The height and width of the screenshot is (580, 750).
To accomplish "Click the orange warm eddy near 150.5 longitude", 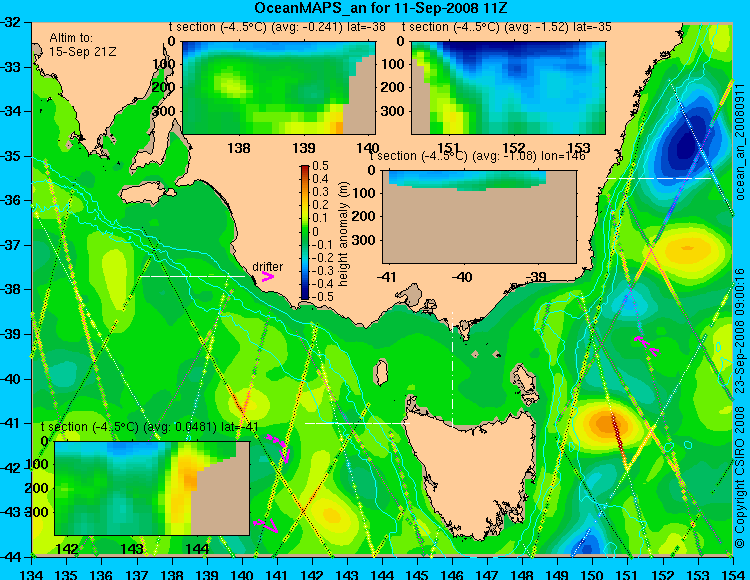I will pyautogui.click(x=606, y=425).
